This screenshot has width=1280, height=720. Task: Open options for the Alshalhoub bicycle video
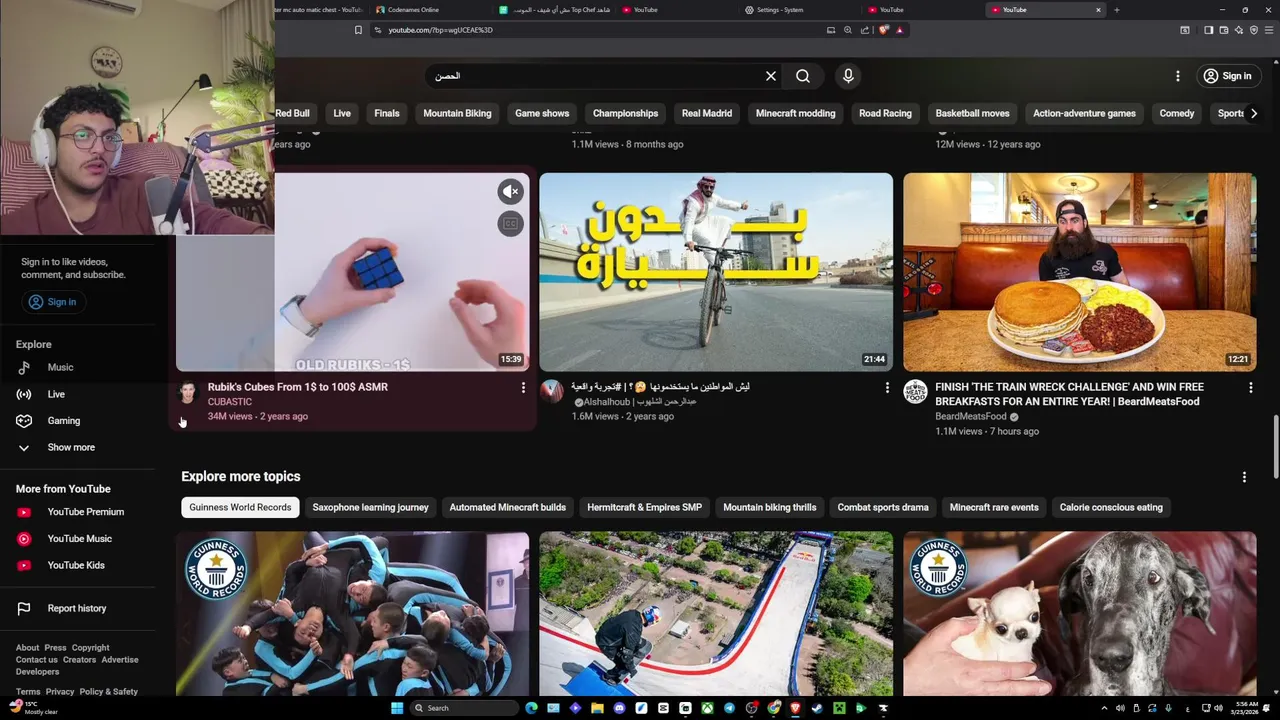point(887,387)
